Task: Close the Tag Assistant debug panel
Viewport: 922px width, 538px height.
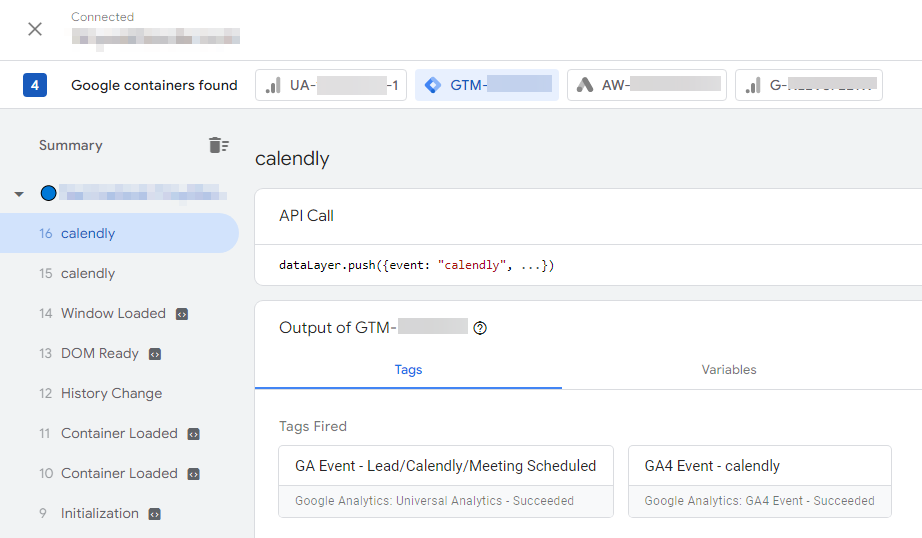Action: 35,29
